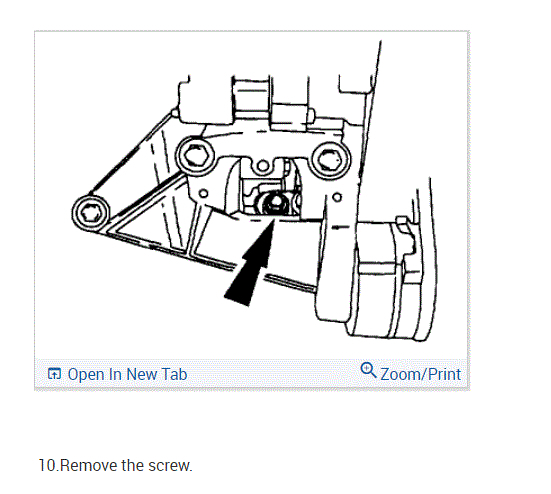Click the small hole below upper left bolt
The width and height of the screenshot is (551, 494).
203,193
